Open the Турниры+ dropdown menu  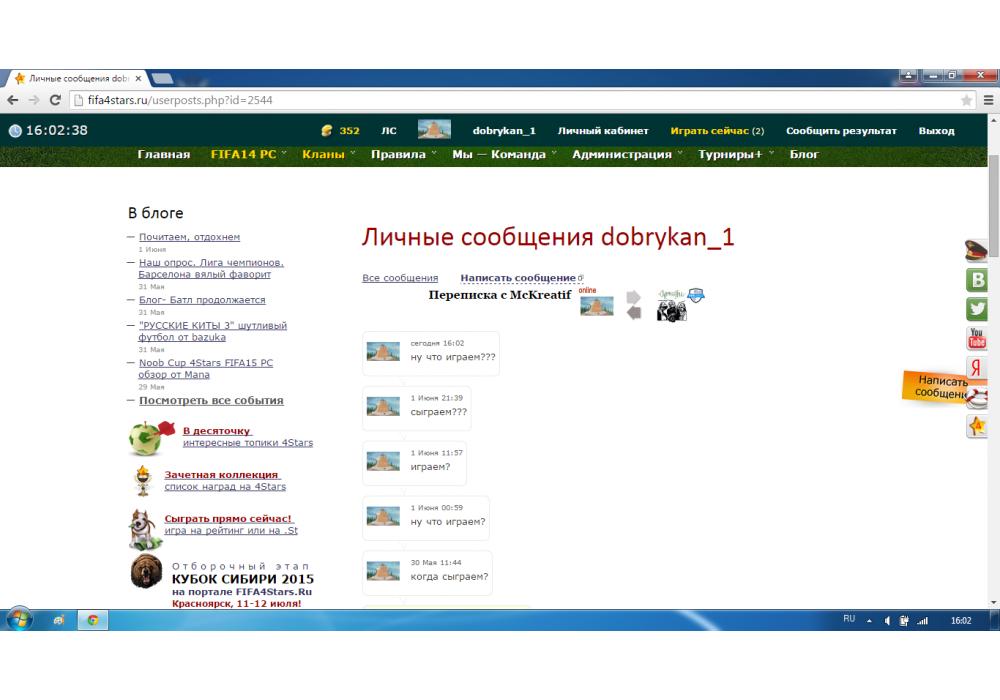point(730,154)
